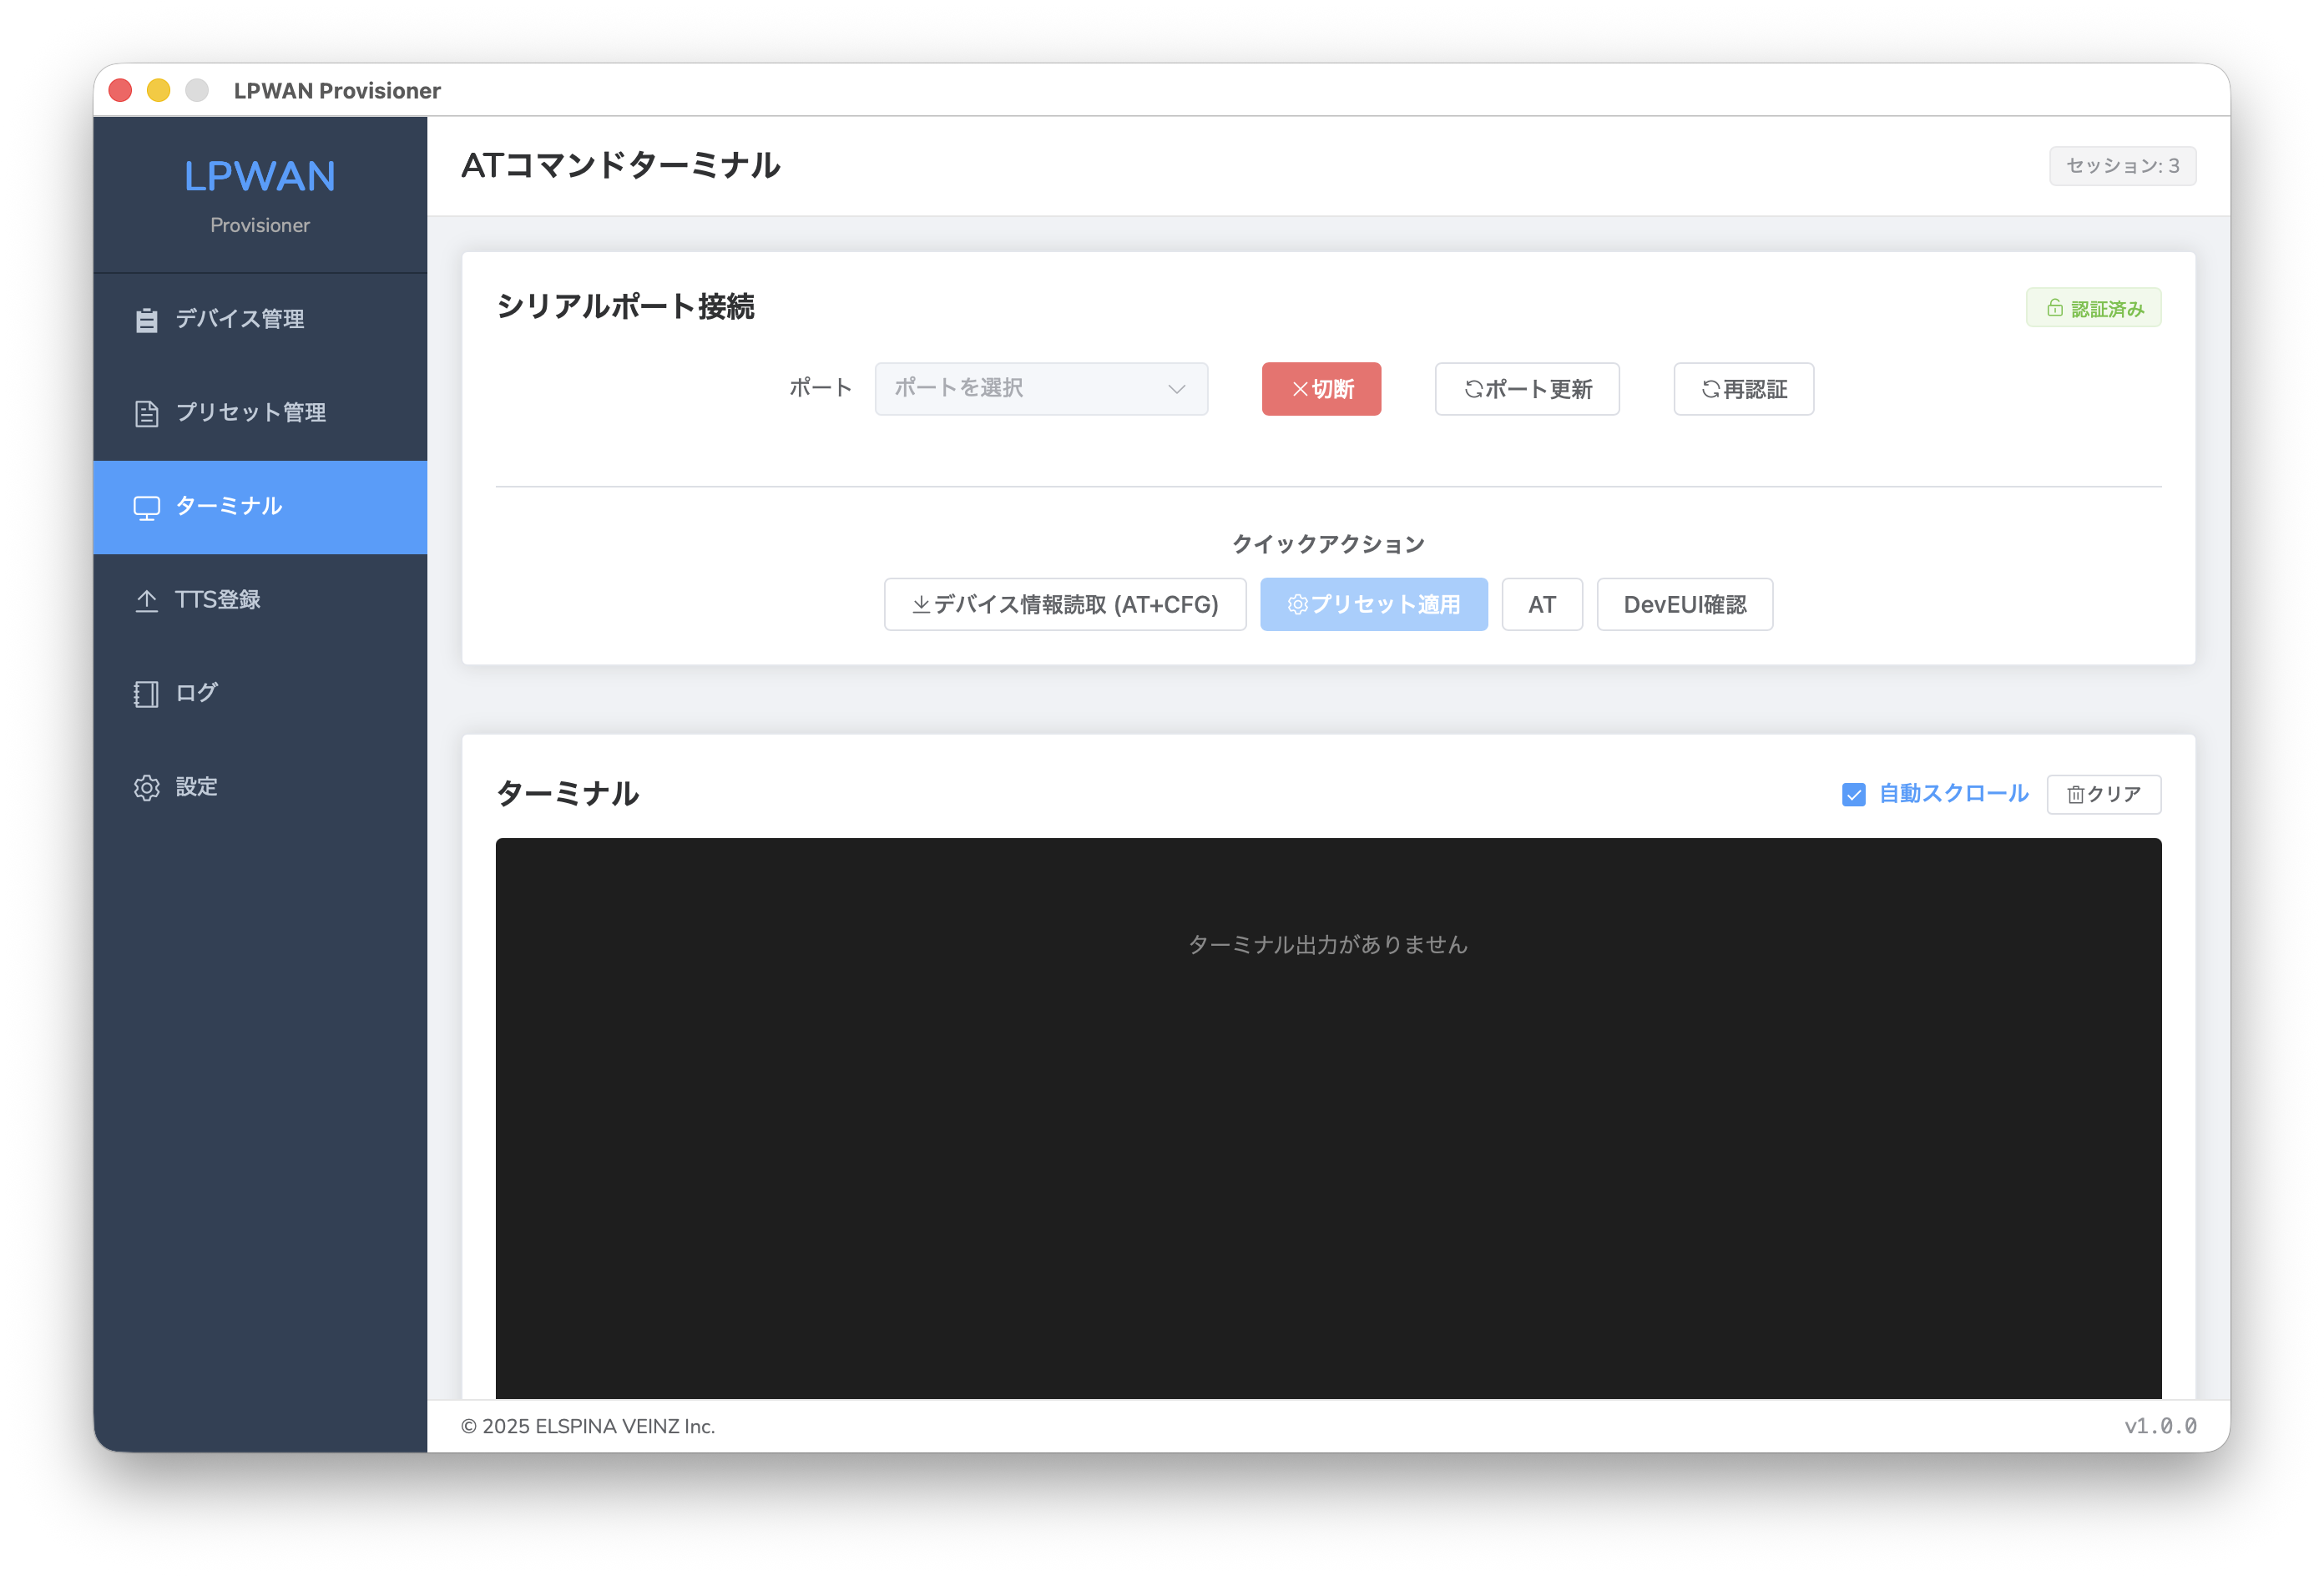Click the notebook icon for ログ
Screen dimensions: 2324x1576
tap(146, 694)
